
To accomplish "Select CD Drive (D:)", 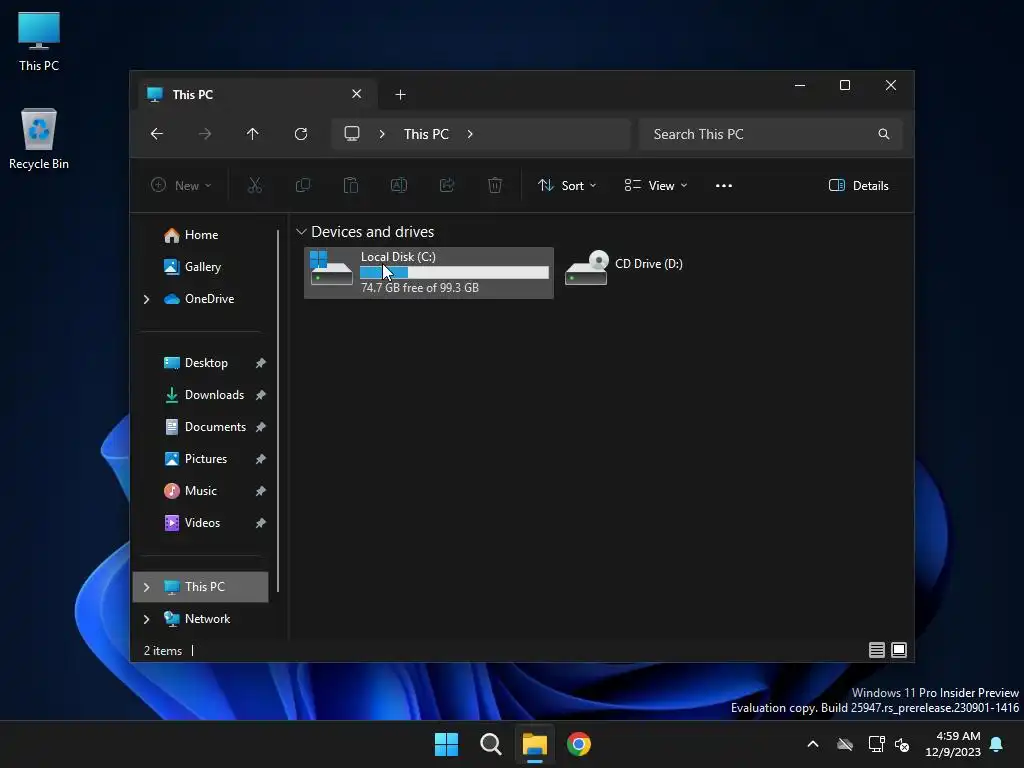I will [x=624, y=268].
